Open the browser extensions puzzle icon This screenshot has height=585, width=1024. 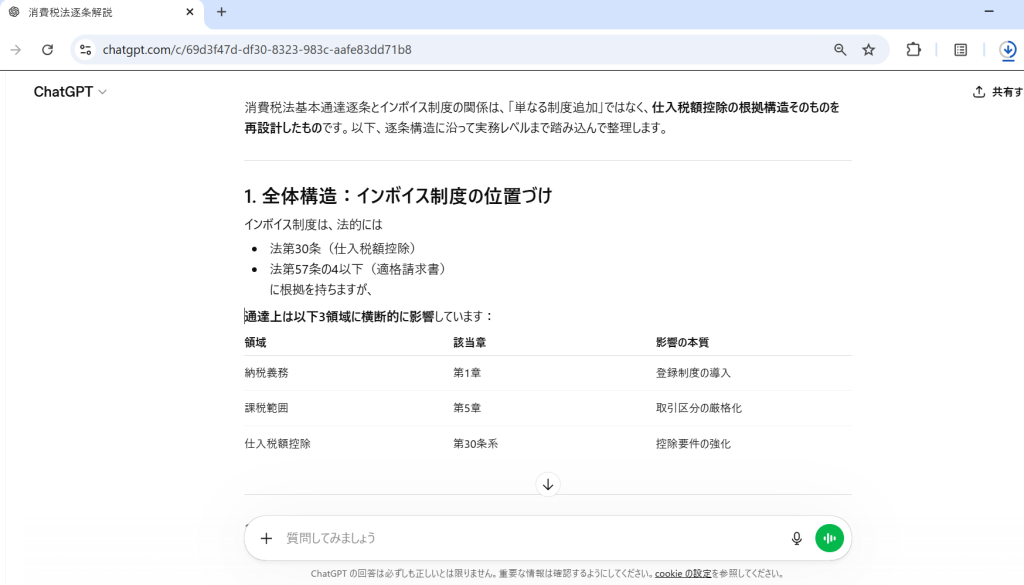(x=913, y=50)
